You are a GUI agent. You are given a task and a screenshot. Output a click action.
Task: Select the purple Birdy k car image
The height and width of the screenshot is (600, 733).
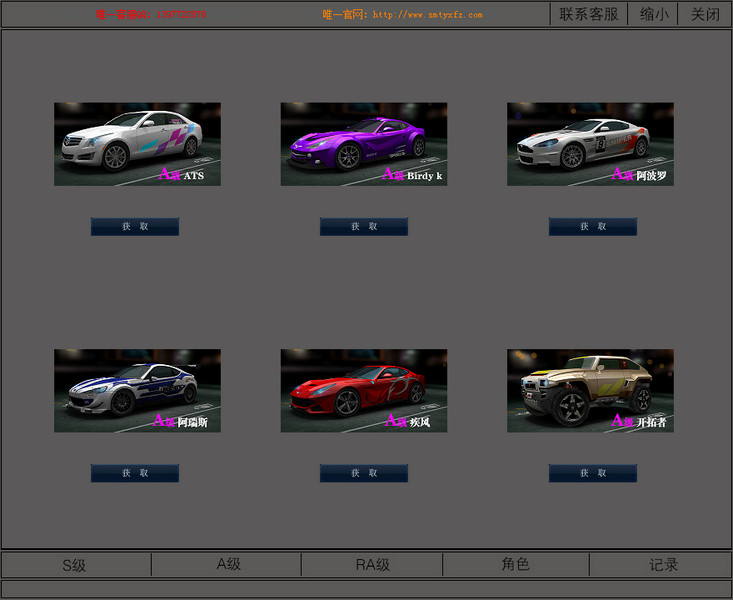point(363,144)
